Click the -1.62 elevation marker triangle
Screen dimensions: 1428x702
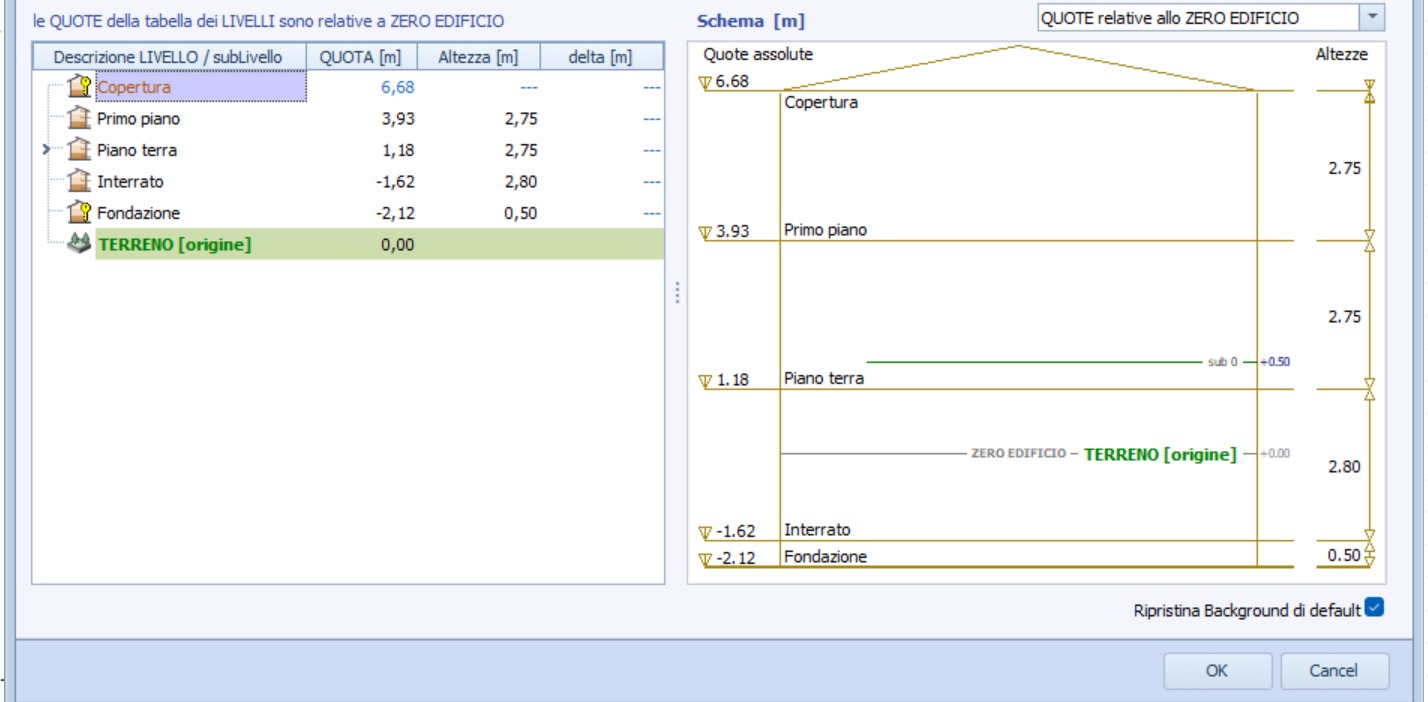[x=706, y=531]
